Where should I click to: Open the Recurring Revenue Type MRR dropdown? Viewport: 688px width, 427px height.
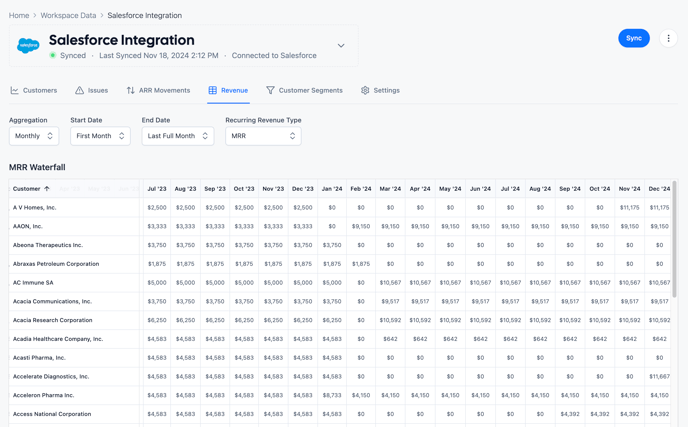pos(263,136)
